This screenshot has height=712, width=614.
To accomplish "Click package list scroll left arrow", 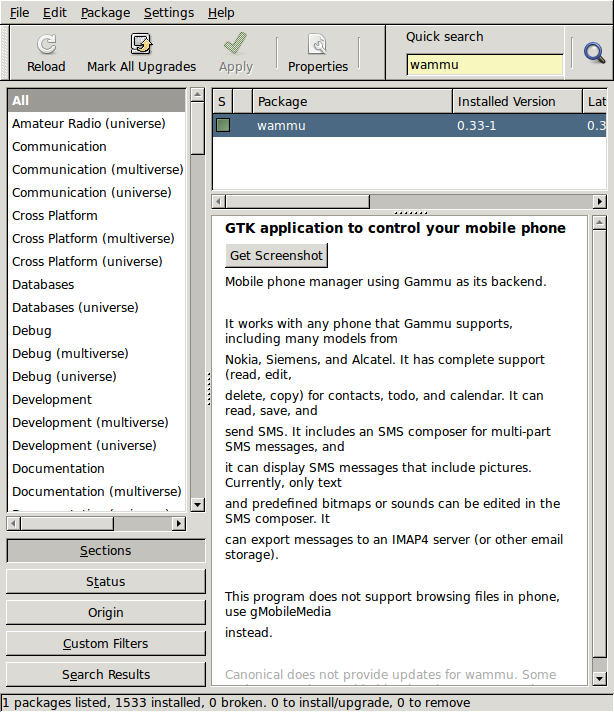I will [x=219, y=201].
